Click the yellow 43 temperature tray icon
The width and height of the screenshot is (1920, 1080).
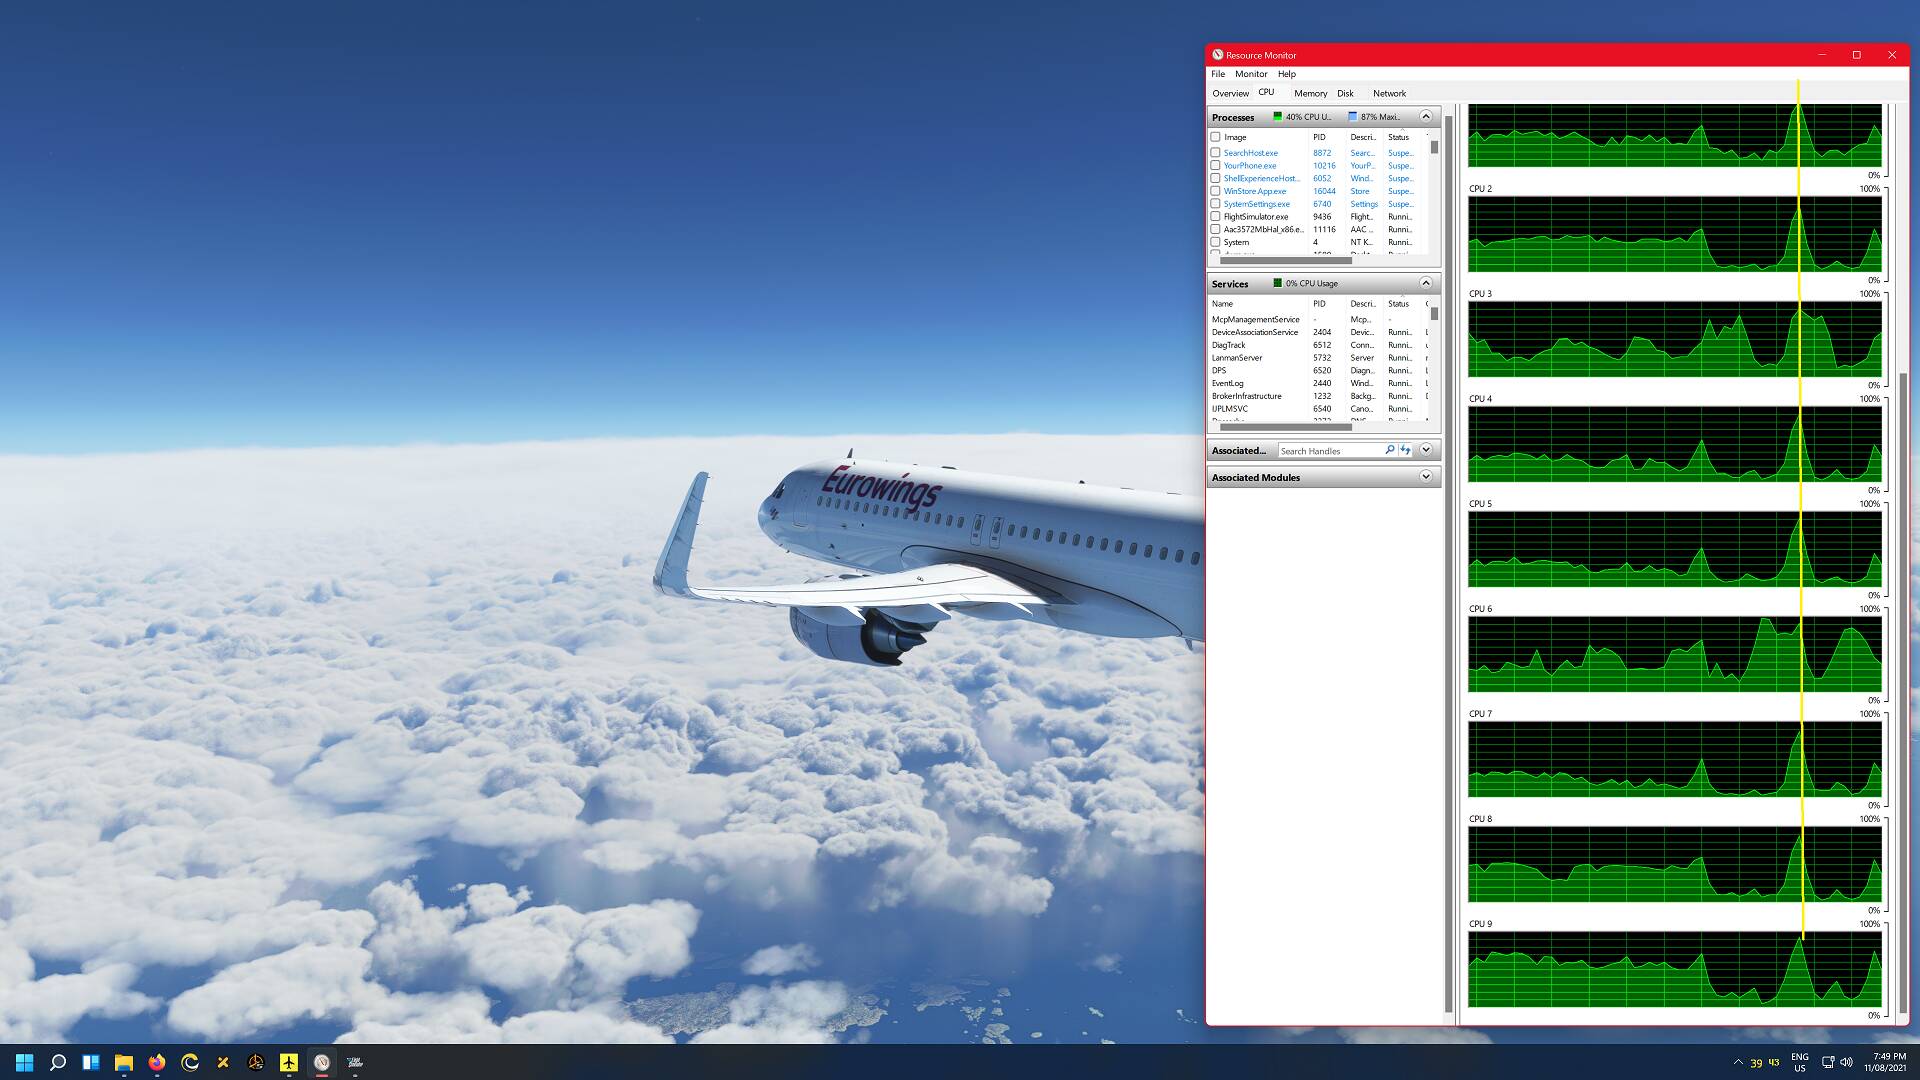(x=1774, y=1062)
